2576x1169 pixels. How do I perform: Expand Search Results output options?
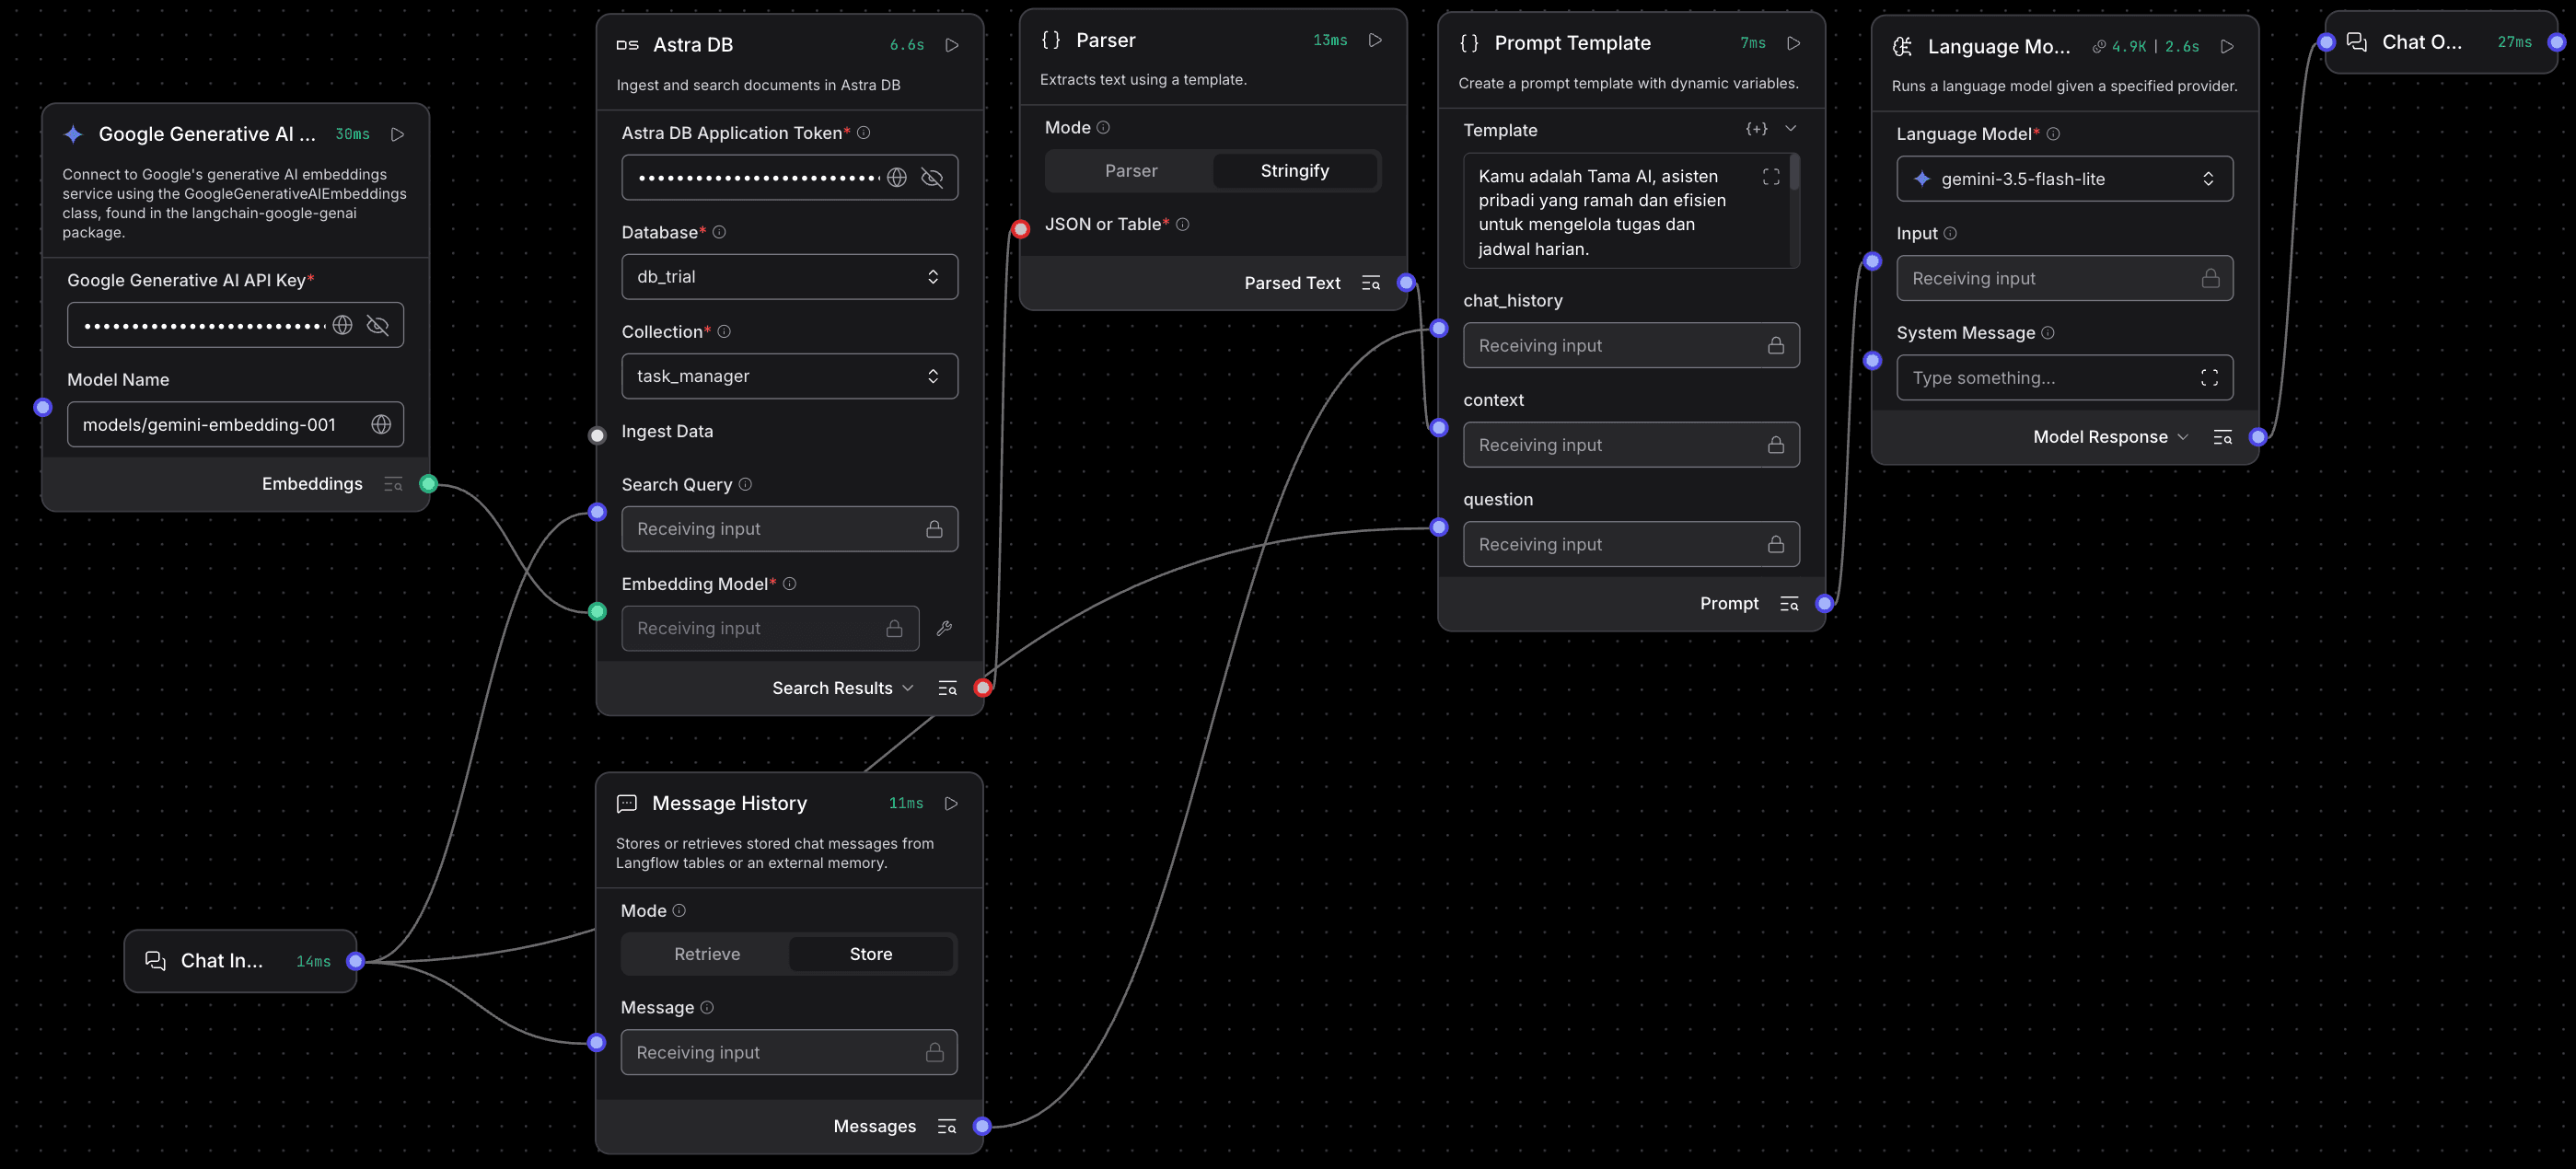pos(908,688)
